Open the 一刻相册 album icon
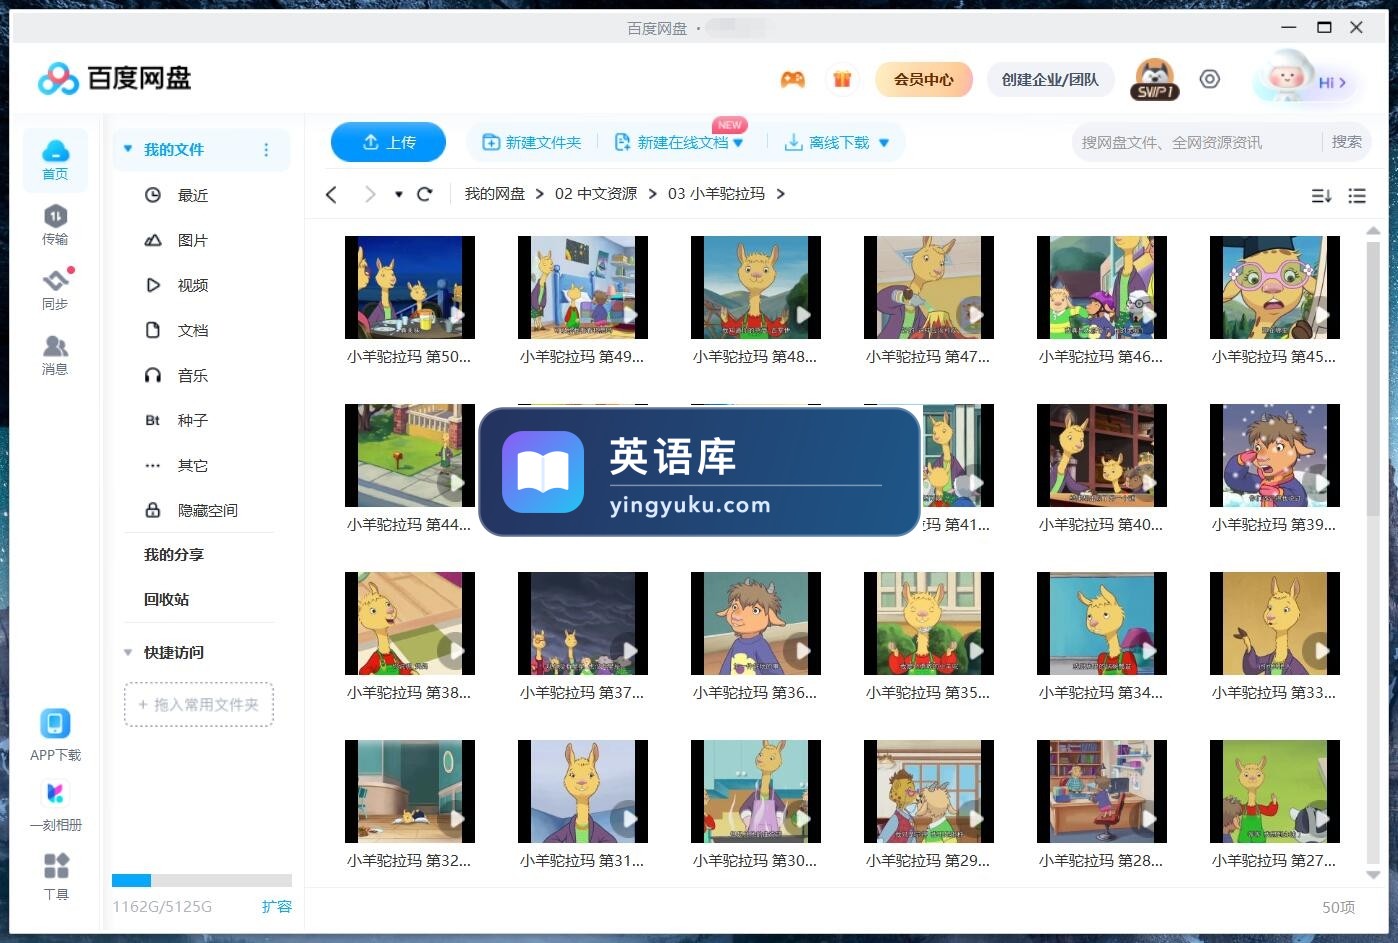The image size is (1398, 943). (x=55, y=806)
